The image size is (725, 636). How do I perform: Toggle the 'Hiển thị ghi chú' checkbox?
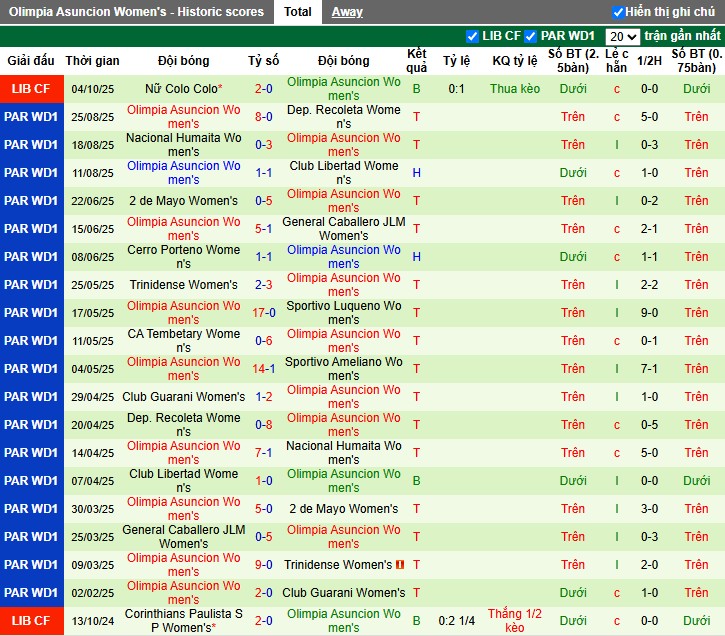[618, 12]
